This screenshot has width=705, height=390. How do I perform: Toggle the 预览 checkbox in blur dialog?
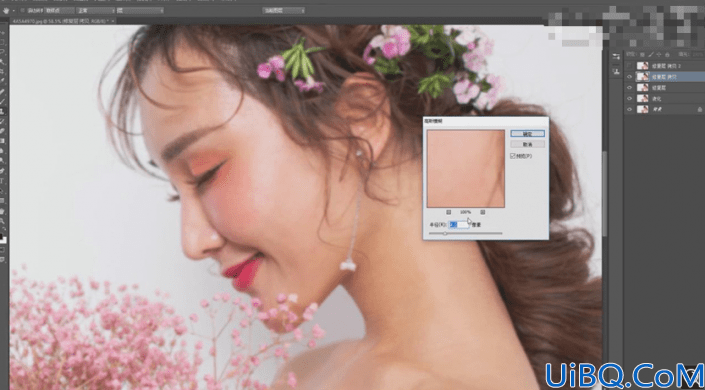(513, 156)
